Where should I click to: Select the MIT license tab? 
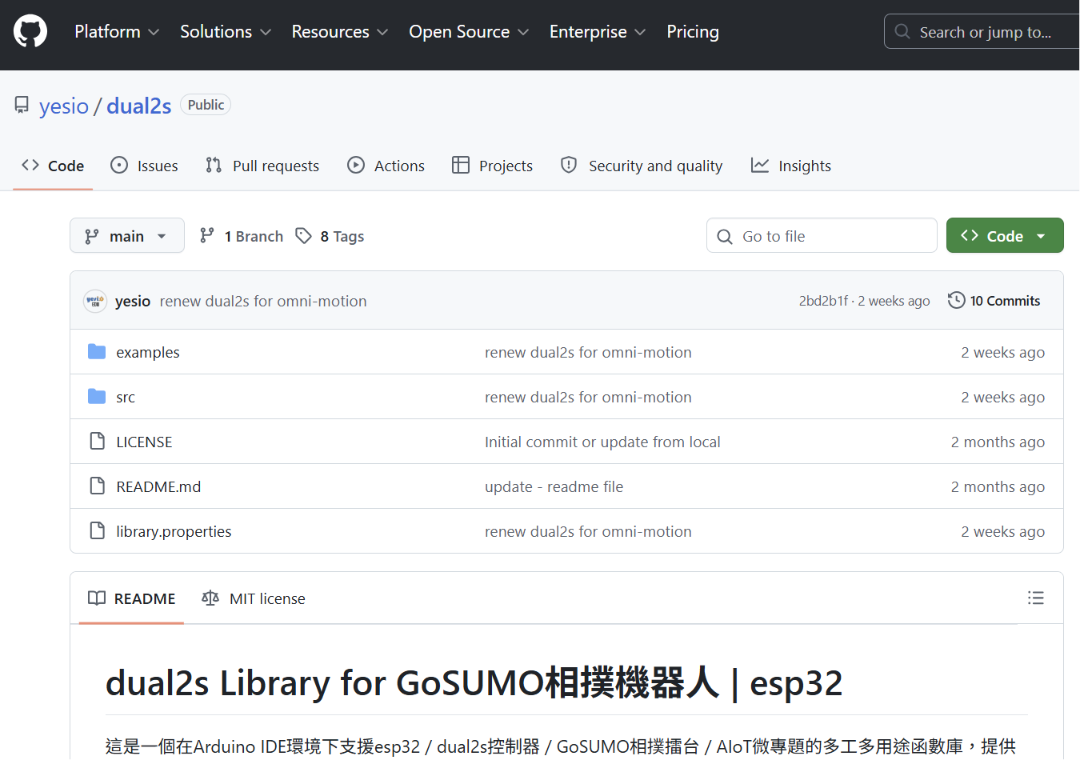tap(253, 598)
